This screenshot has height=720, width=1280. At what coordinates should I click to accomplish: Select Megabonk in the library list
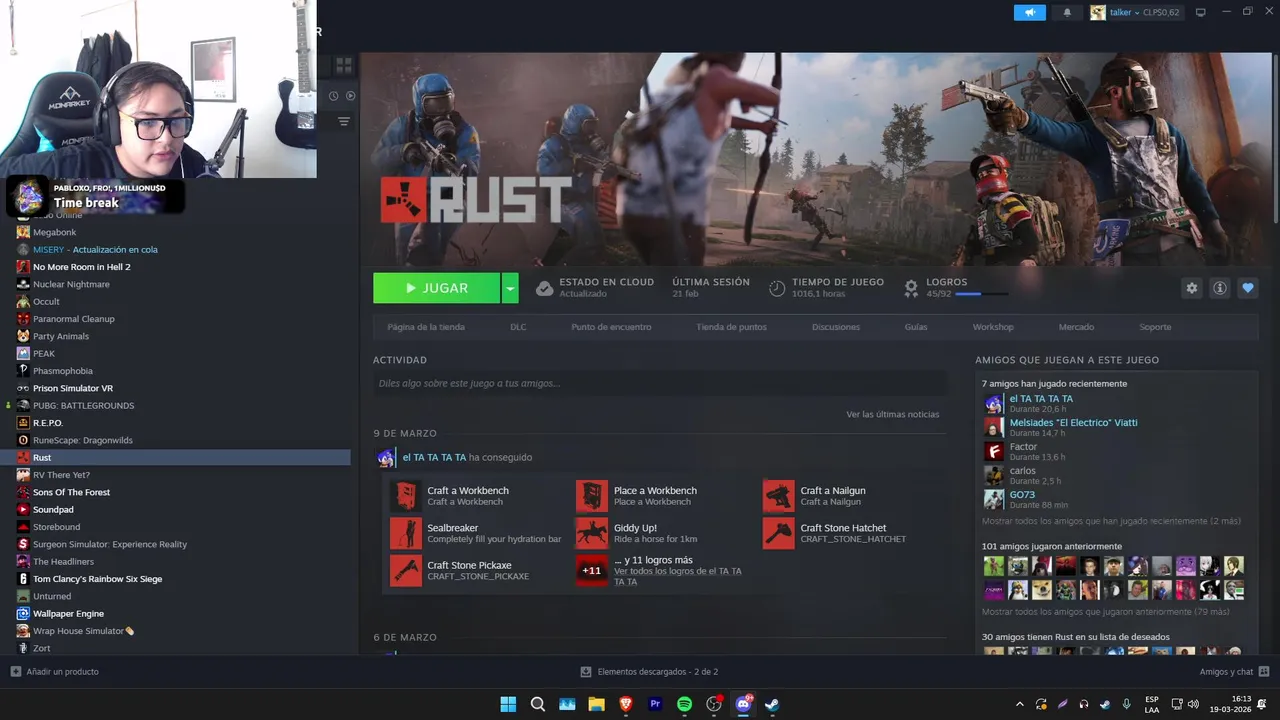[x=54, y=232]
